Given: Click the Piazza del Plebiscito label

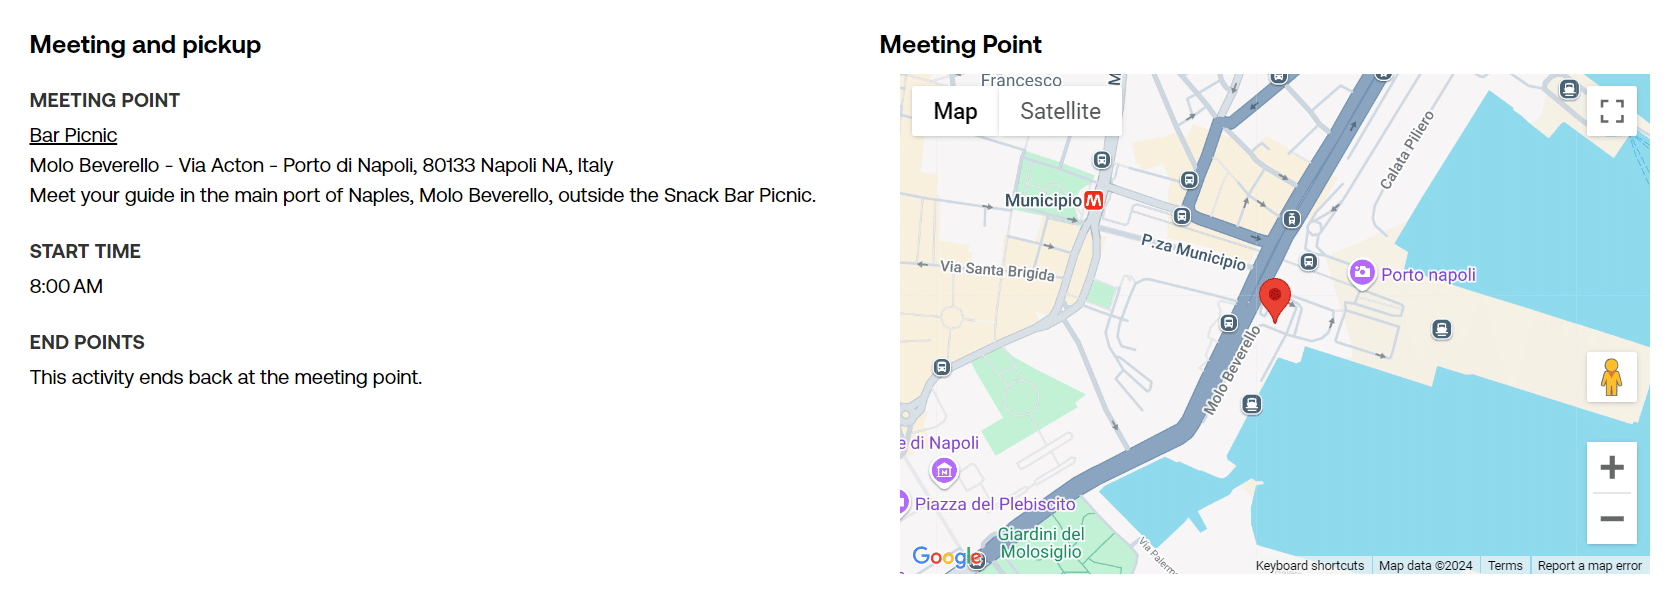Looking at the screenshot, I should pyautogui.click(x=995, y=504).
